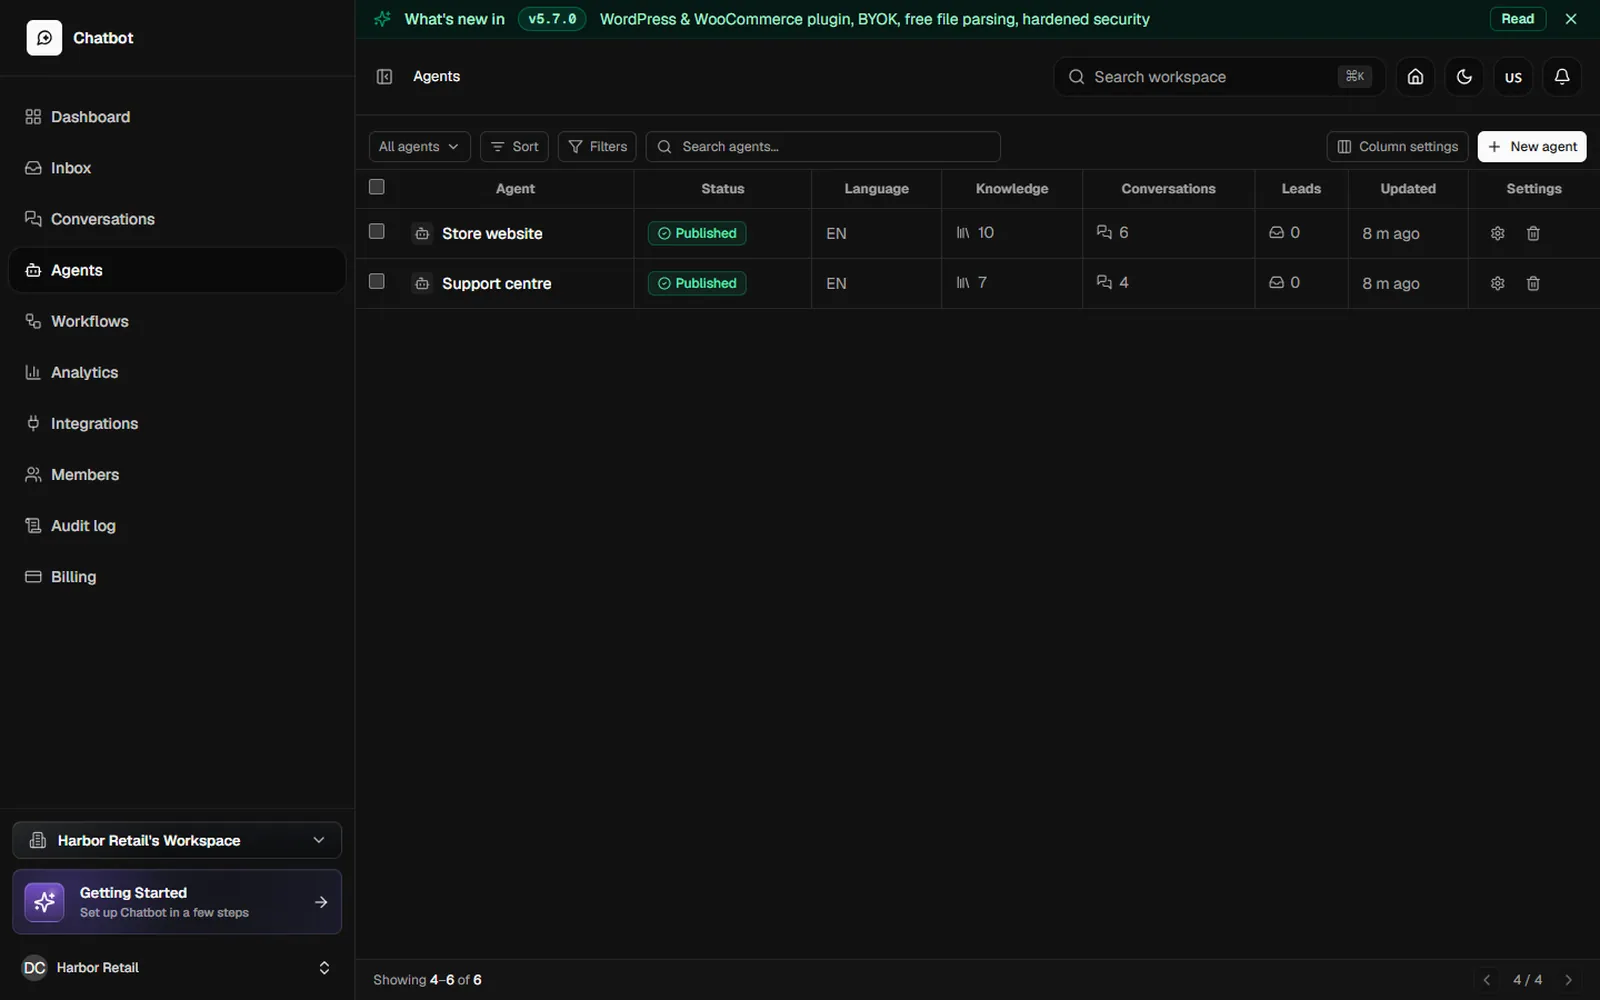
Task: Open Workflows in sidebar
Action: (177, 321)
